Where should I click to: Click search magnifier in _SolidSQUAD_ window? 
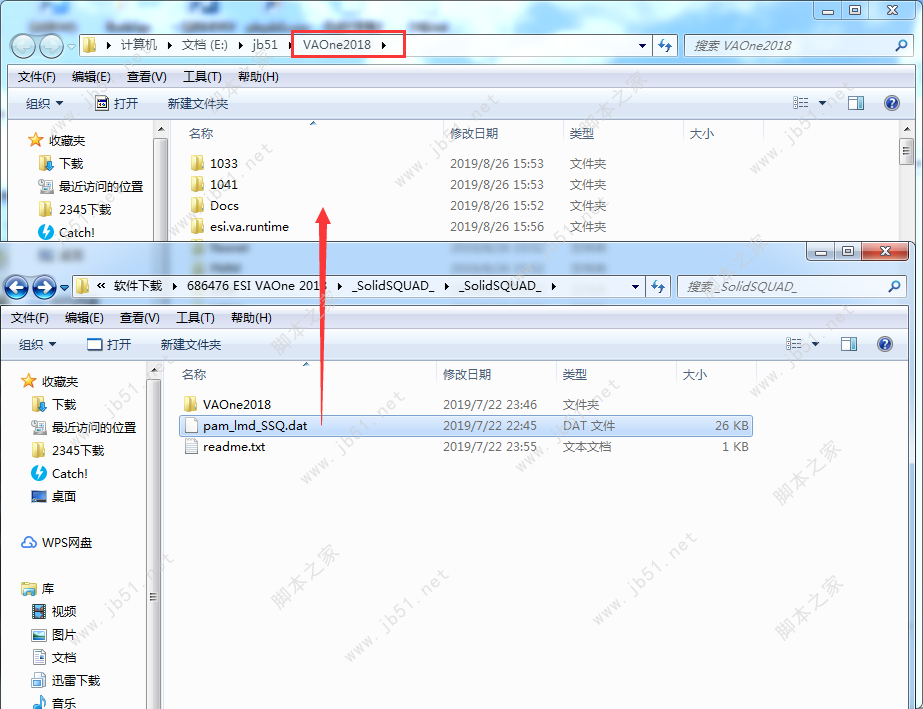[x=894, y=286]
